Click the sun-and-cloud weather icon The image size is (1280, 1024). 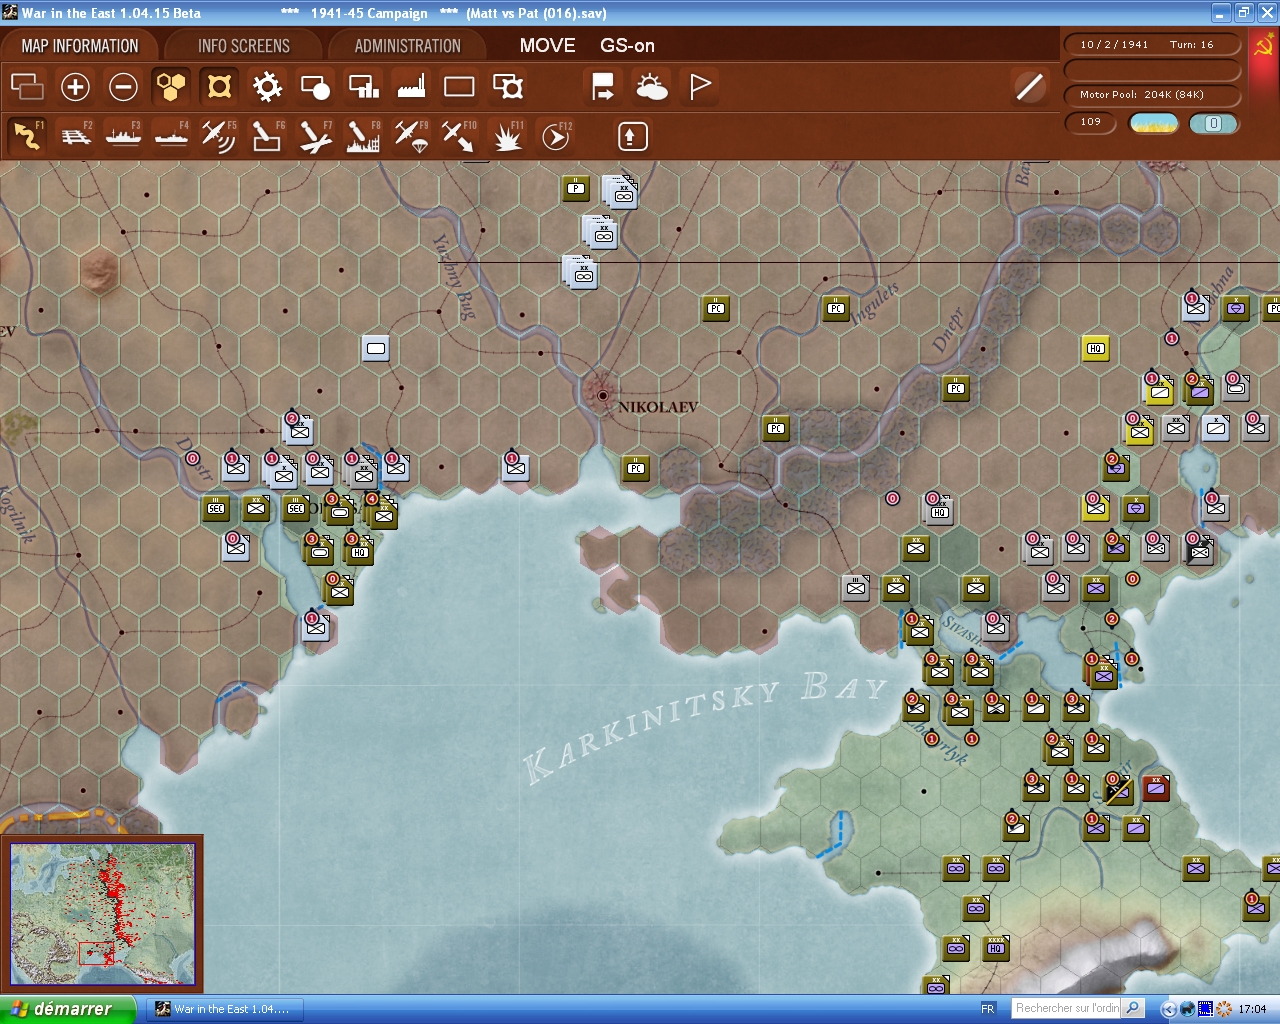tap(651, 87)
